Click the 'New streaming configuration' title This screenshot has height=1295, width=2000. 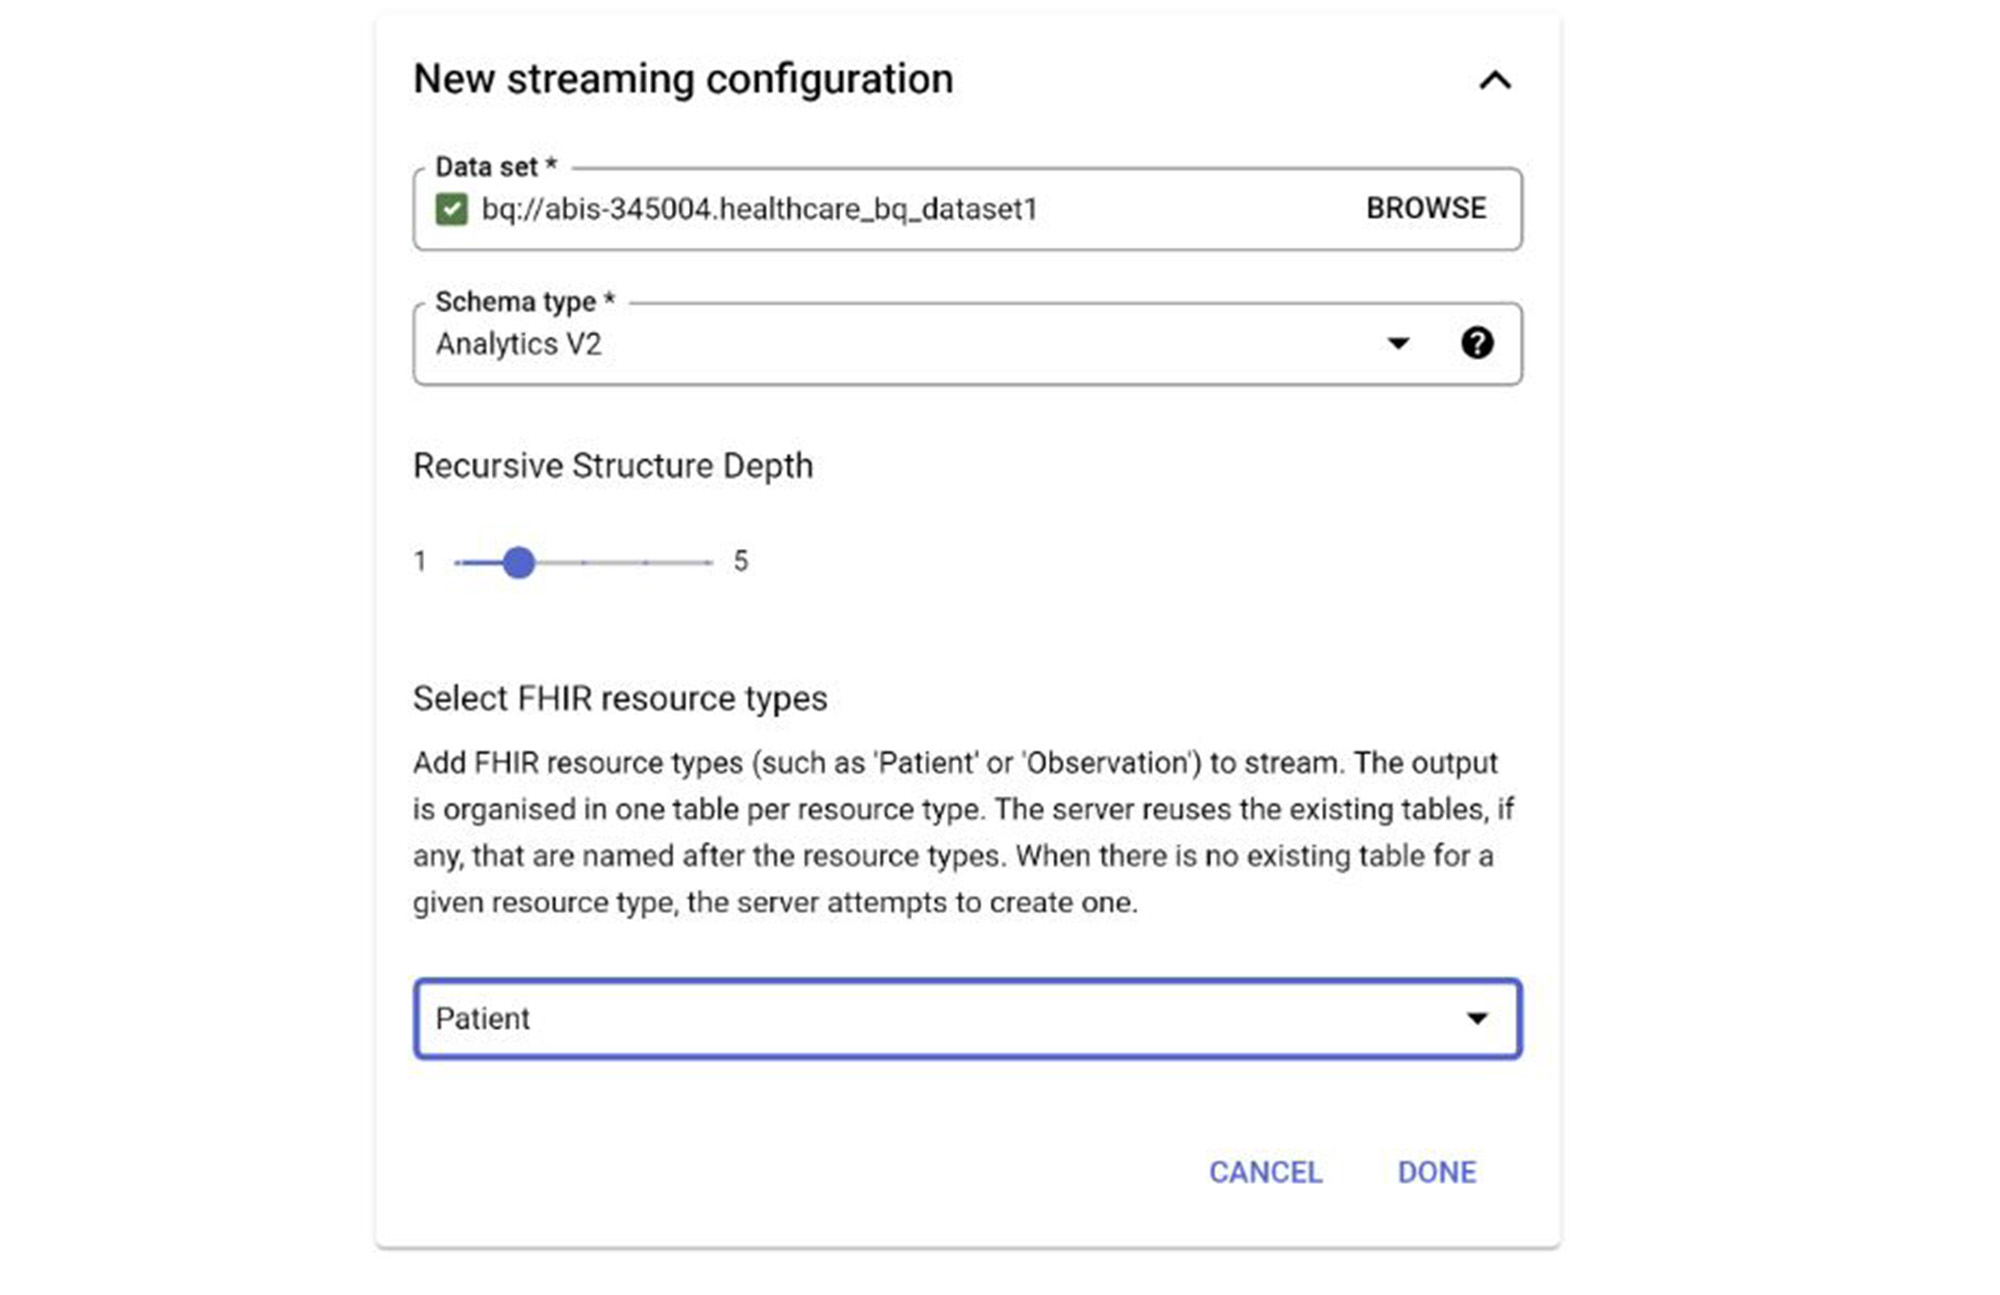click(x=683, y=79)
